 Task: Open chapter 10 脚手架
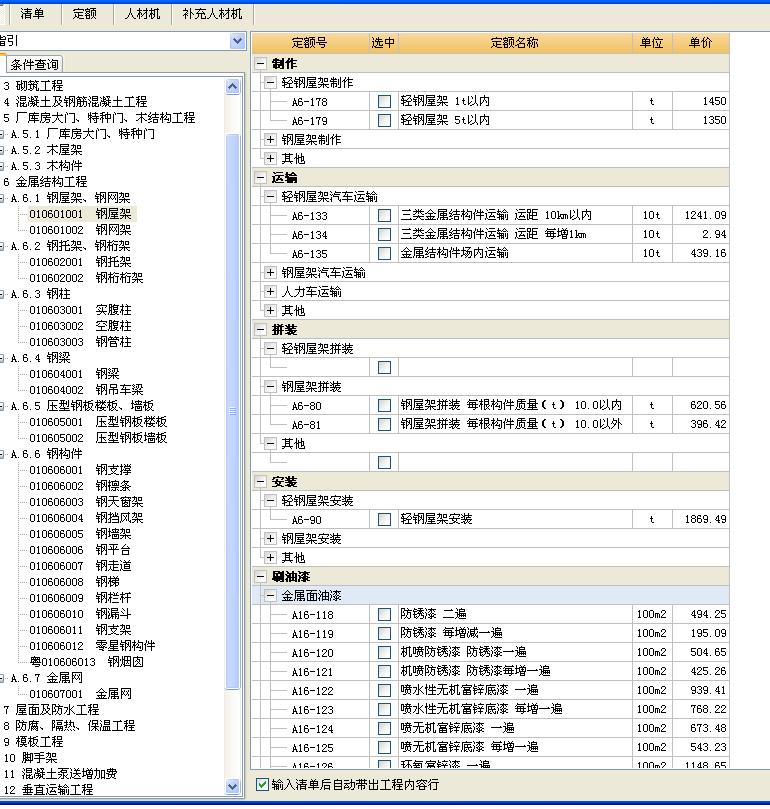coord(30,757)
